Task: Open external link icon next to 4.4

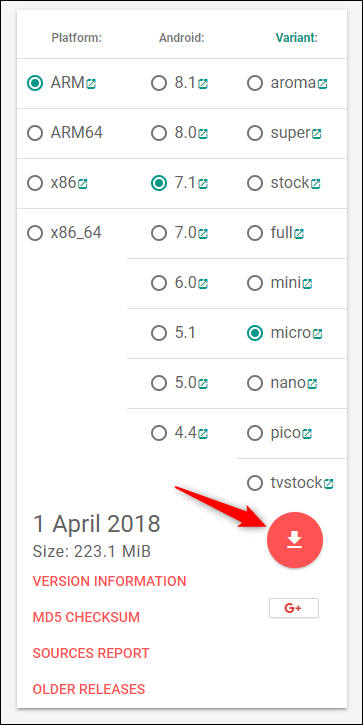Action: click(203, 434)
